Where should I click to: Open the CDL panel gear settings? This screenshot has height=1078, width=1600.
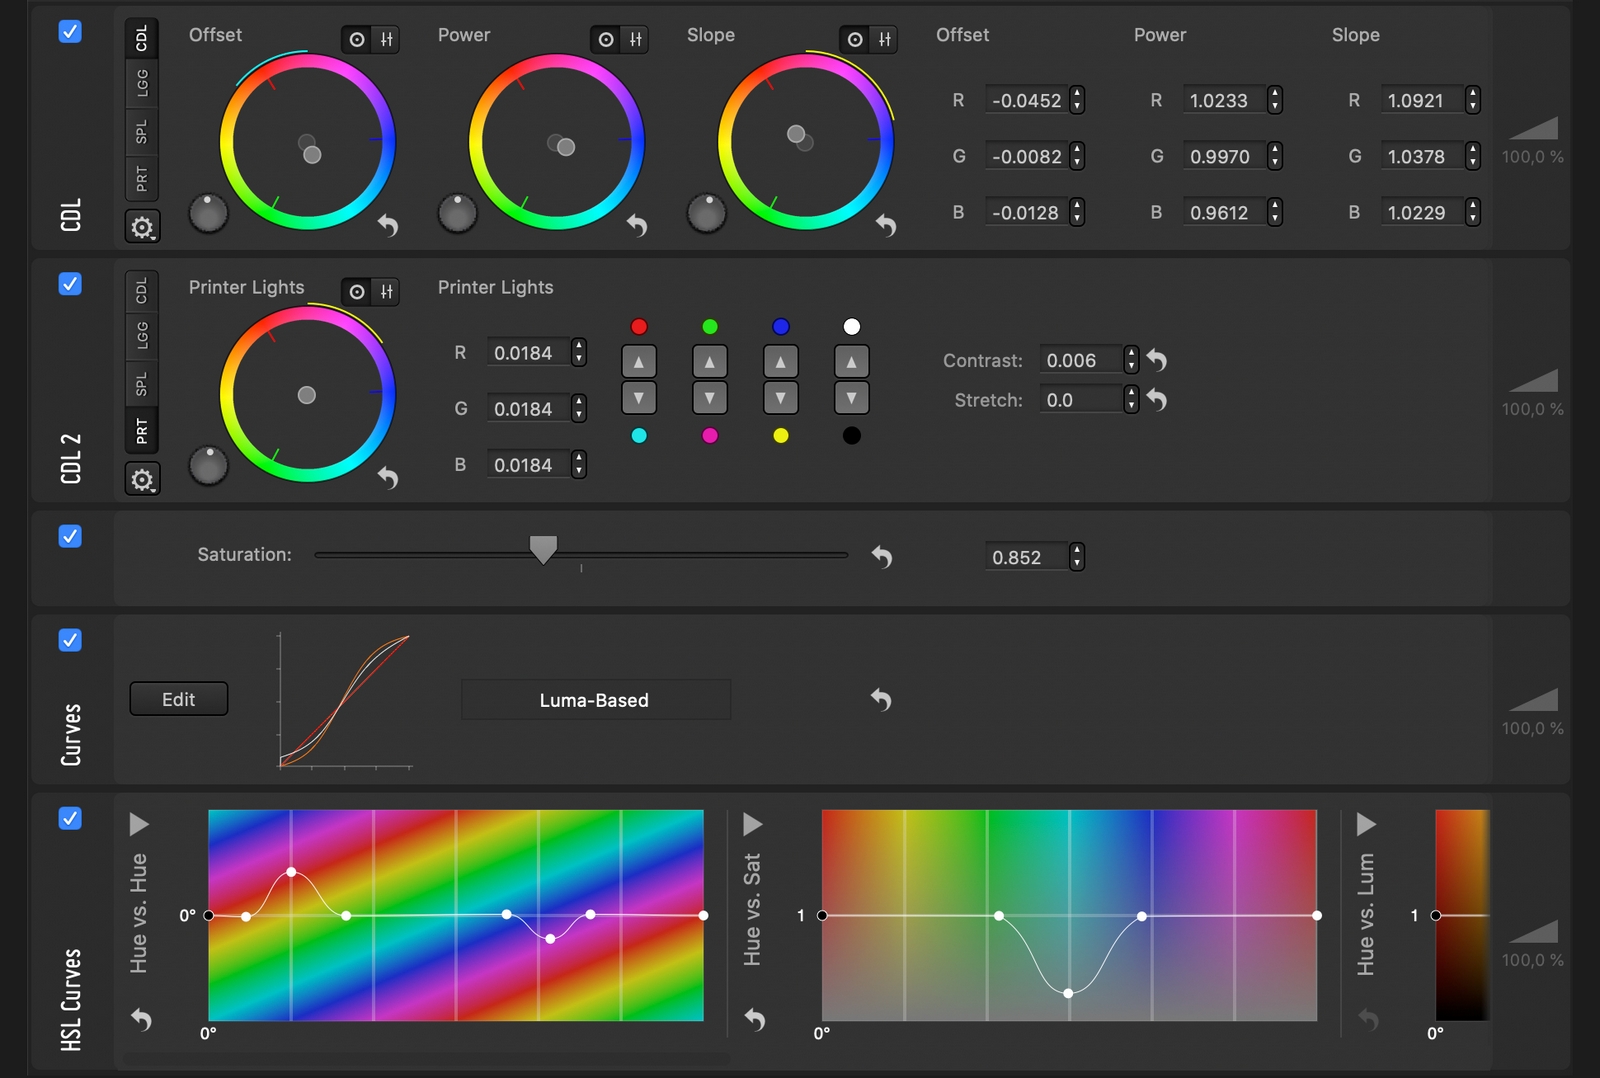(x=142, y=228)
